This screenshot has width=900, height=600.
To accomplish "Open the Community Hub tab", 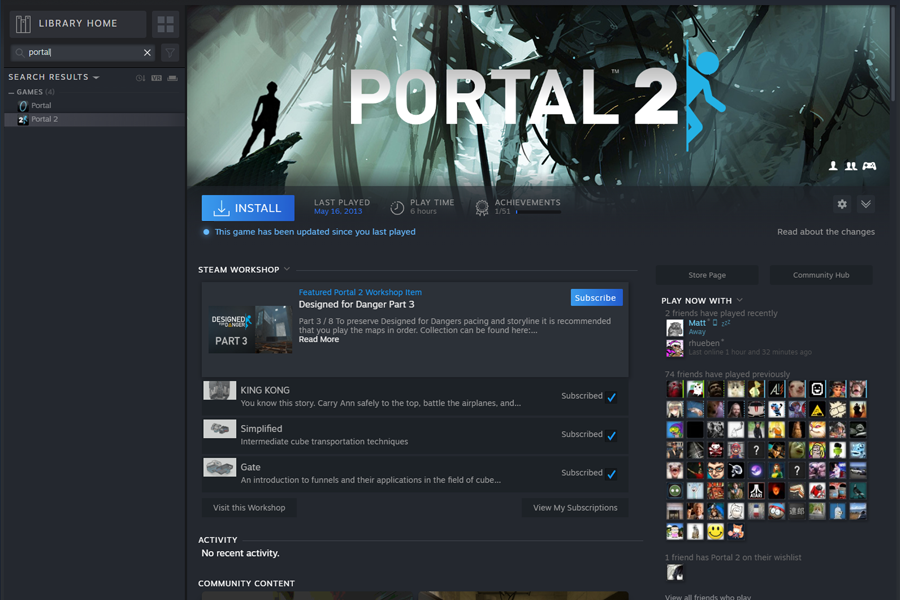I will (x=821, y=275).
